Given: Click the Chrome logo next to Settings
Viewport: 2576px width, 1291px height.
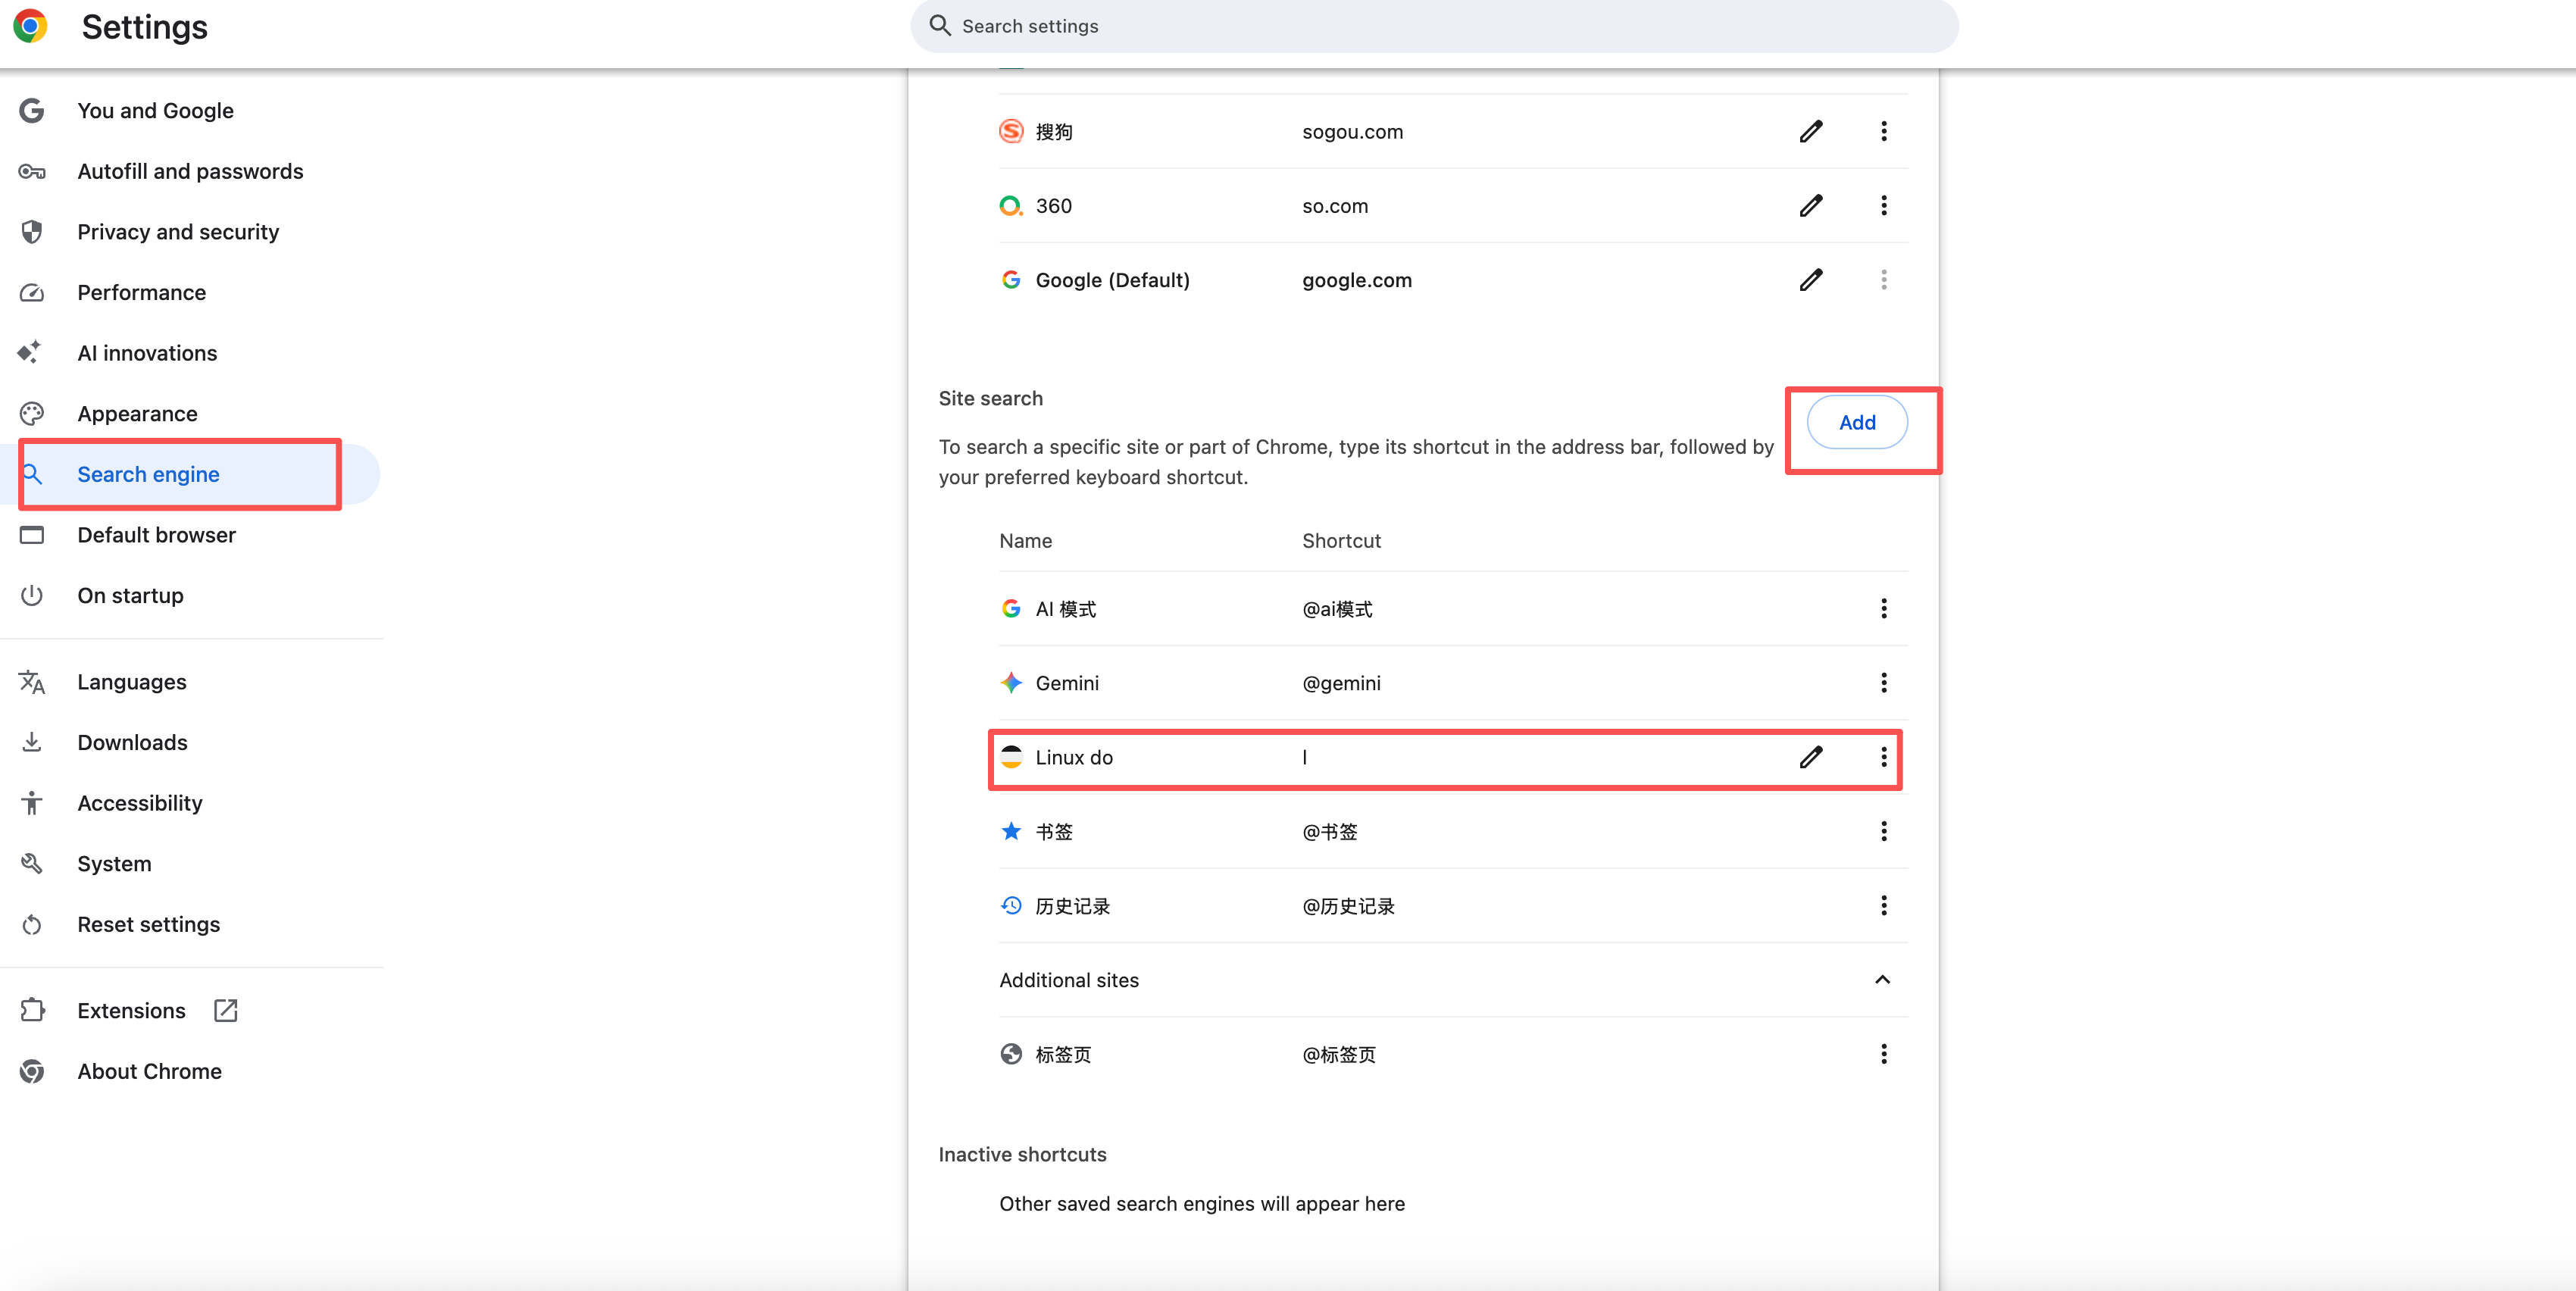Looking at the screenshot, I should pyautogui.click(x=30, y=26).
